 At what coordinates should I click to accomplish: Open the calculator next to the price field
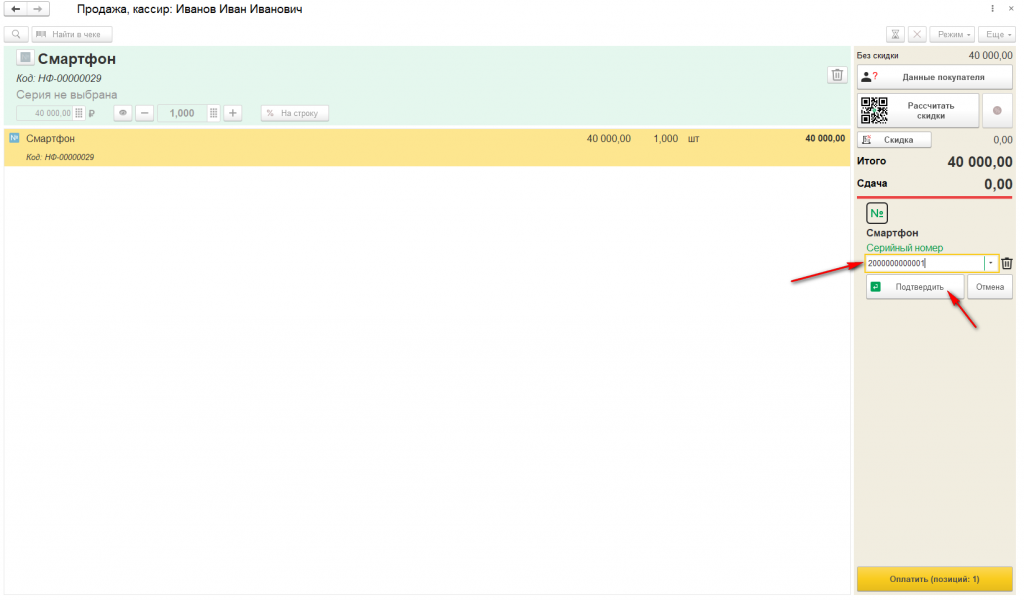[x=79, y=113]
